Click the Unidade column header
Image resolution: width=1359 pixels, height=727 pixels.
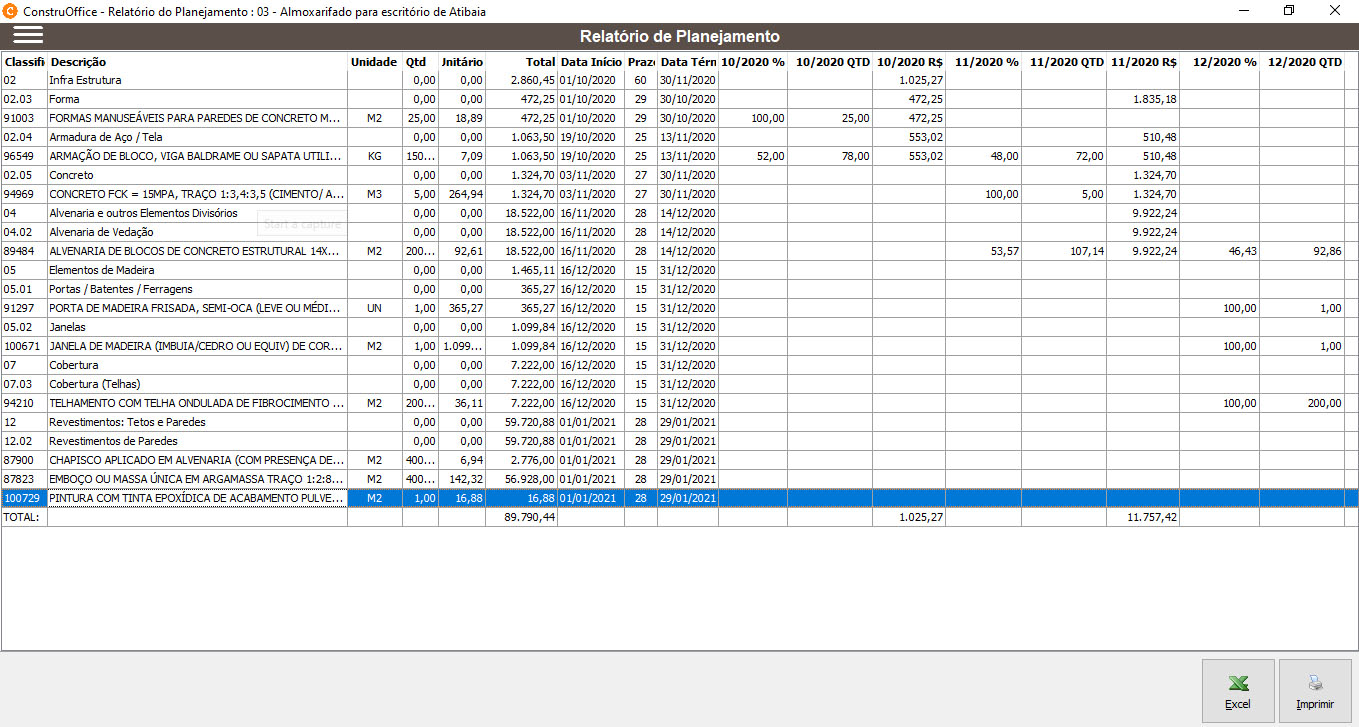click(374, 62)
